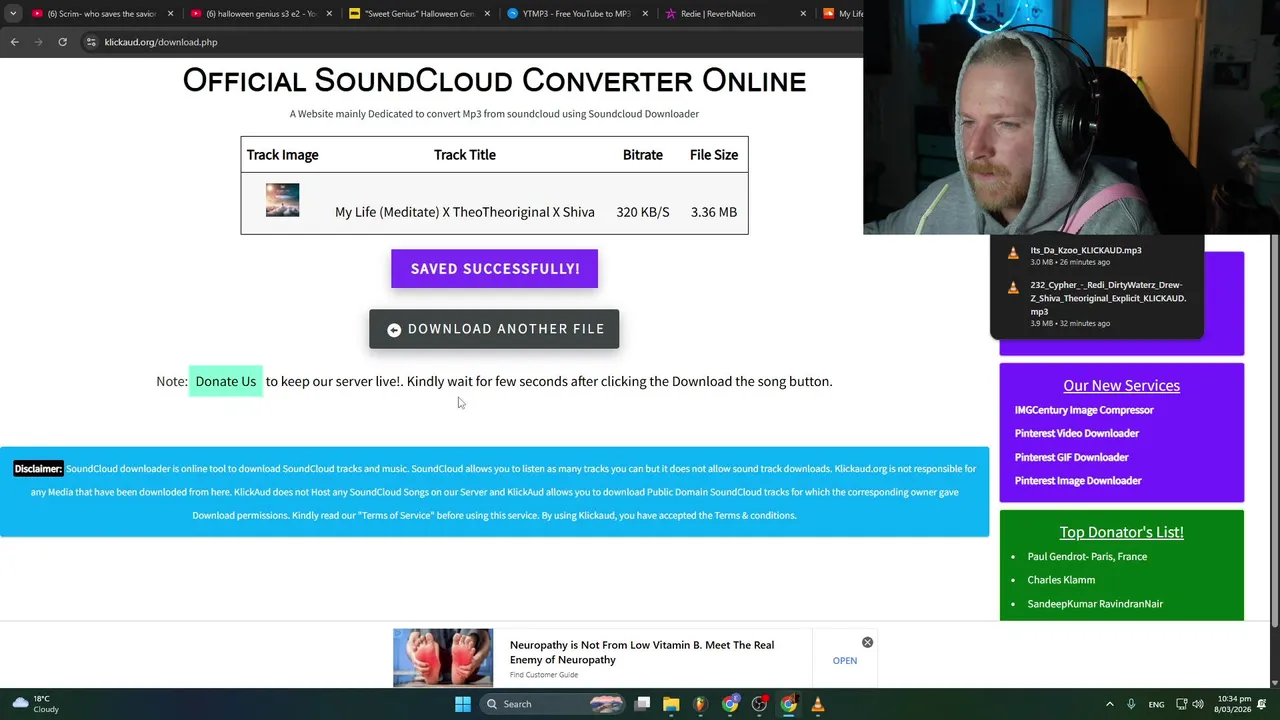Open the weather widget showing 18°C Cloudy
Viewport: 1280px width, 720px height.
[35, 704]
